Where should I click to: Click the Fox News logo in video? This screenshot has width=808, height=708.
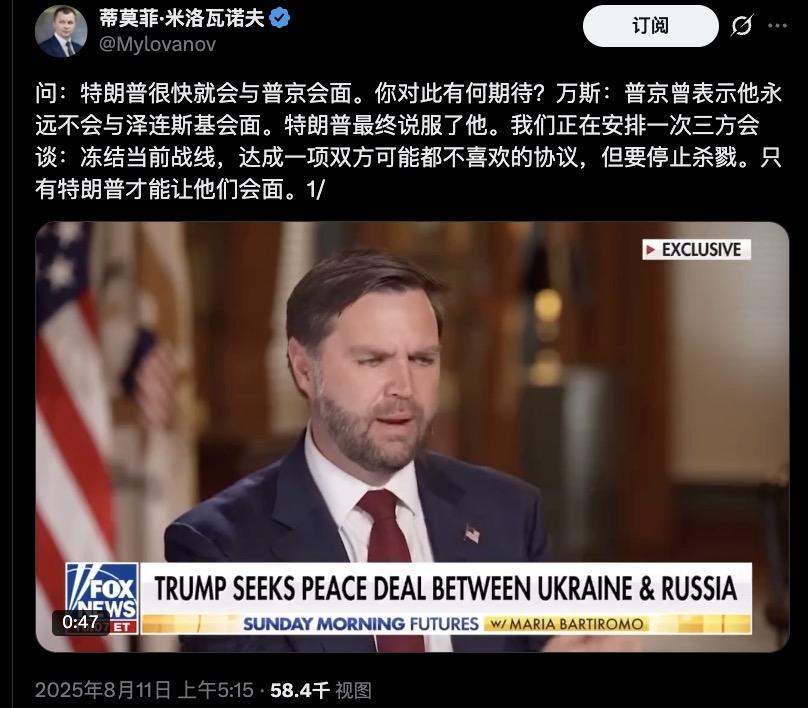pos(102,591)
